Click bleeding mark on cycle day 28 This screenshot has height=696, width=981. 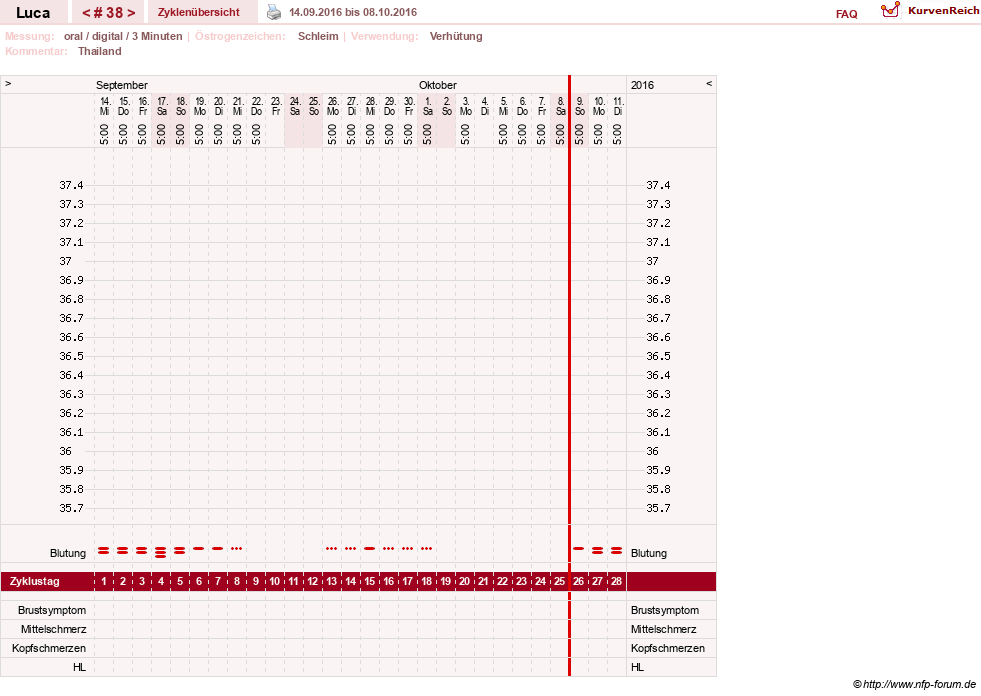616,551
